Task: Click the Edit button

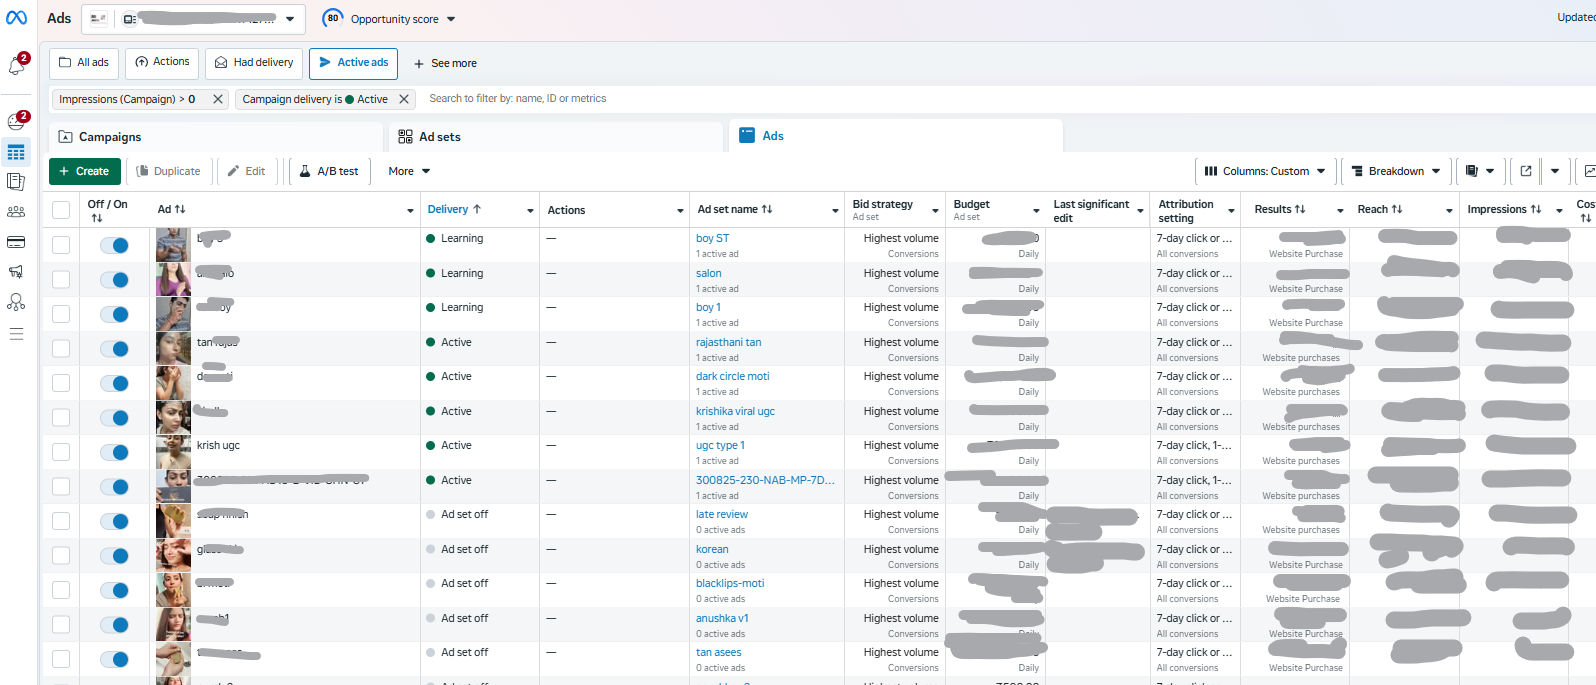Action: tap(246, 171)
